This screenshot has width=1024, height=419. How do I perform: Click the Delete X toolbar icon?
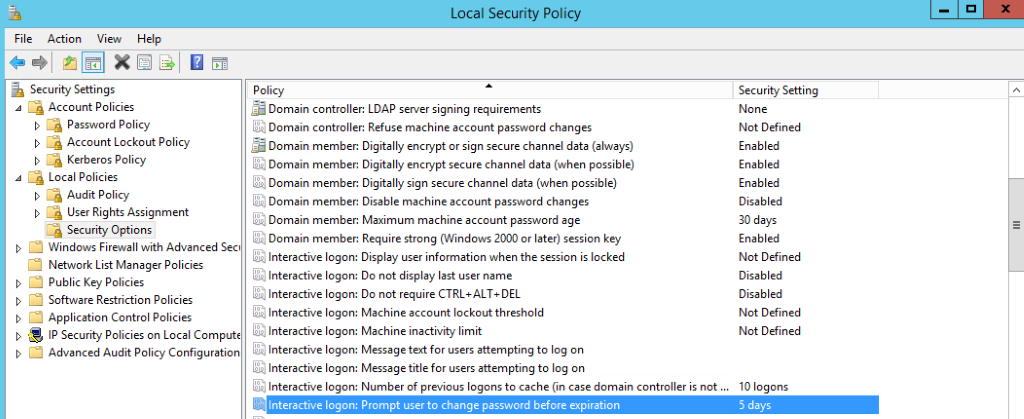point(122,63)
